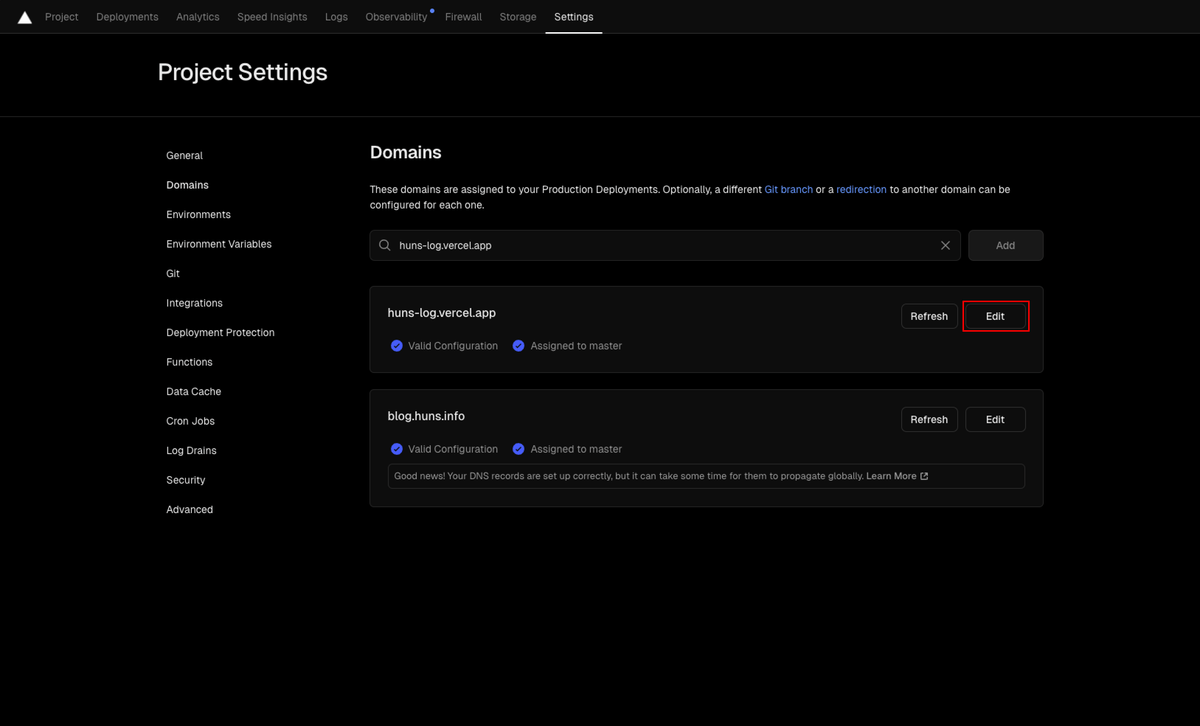Edit the blog.huns.info domain
1200x726 pixels.
coord(995,419)
